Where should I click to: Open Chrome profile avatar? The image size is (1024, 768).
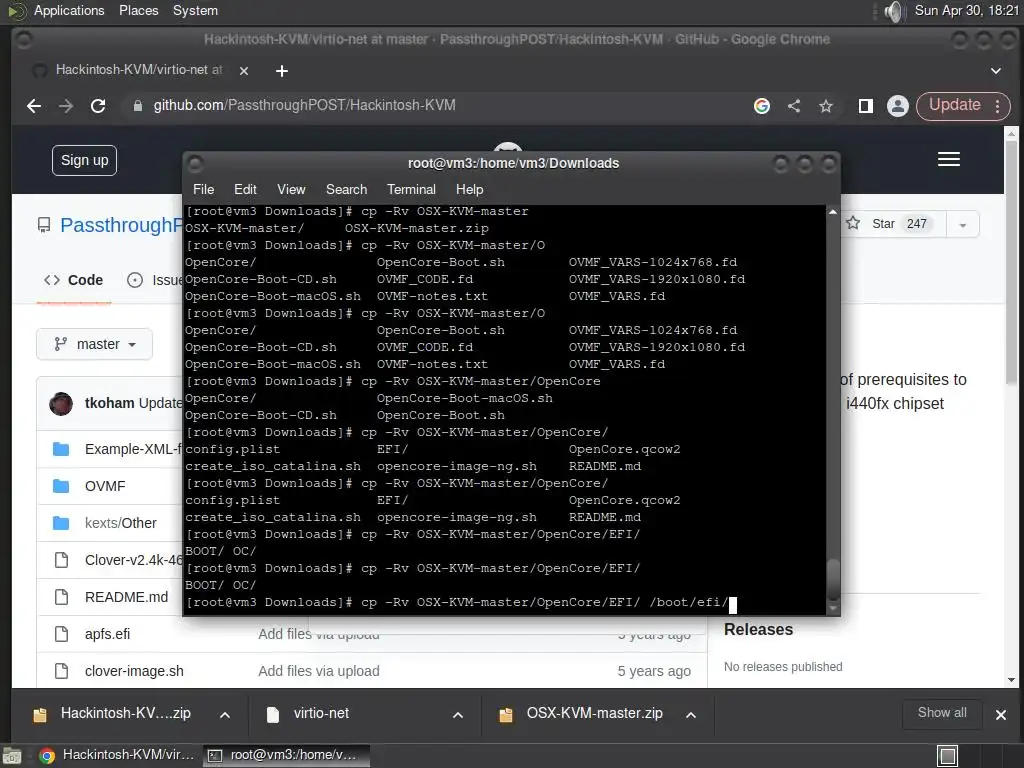pyautogui.click(x=898, y=106)
